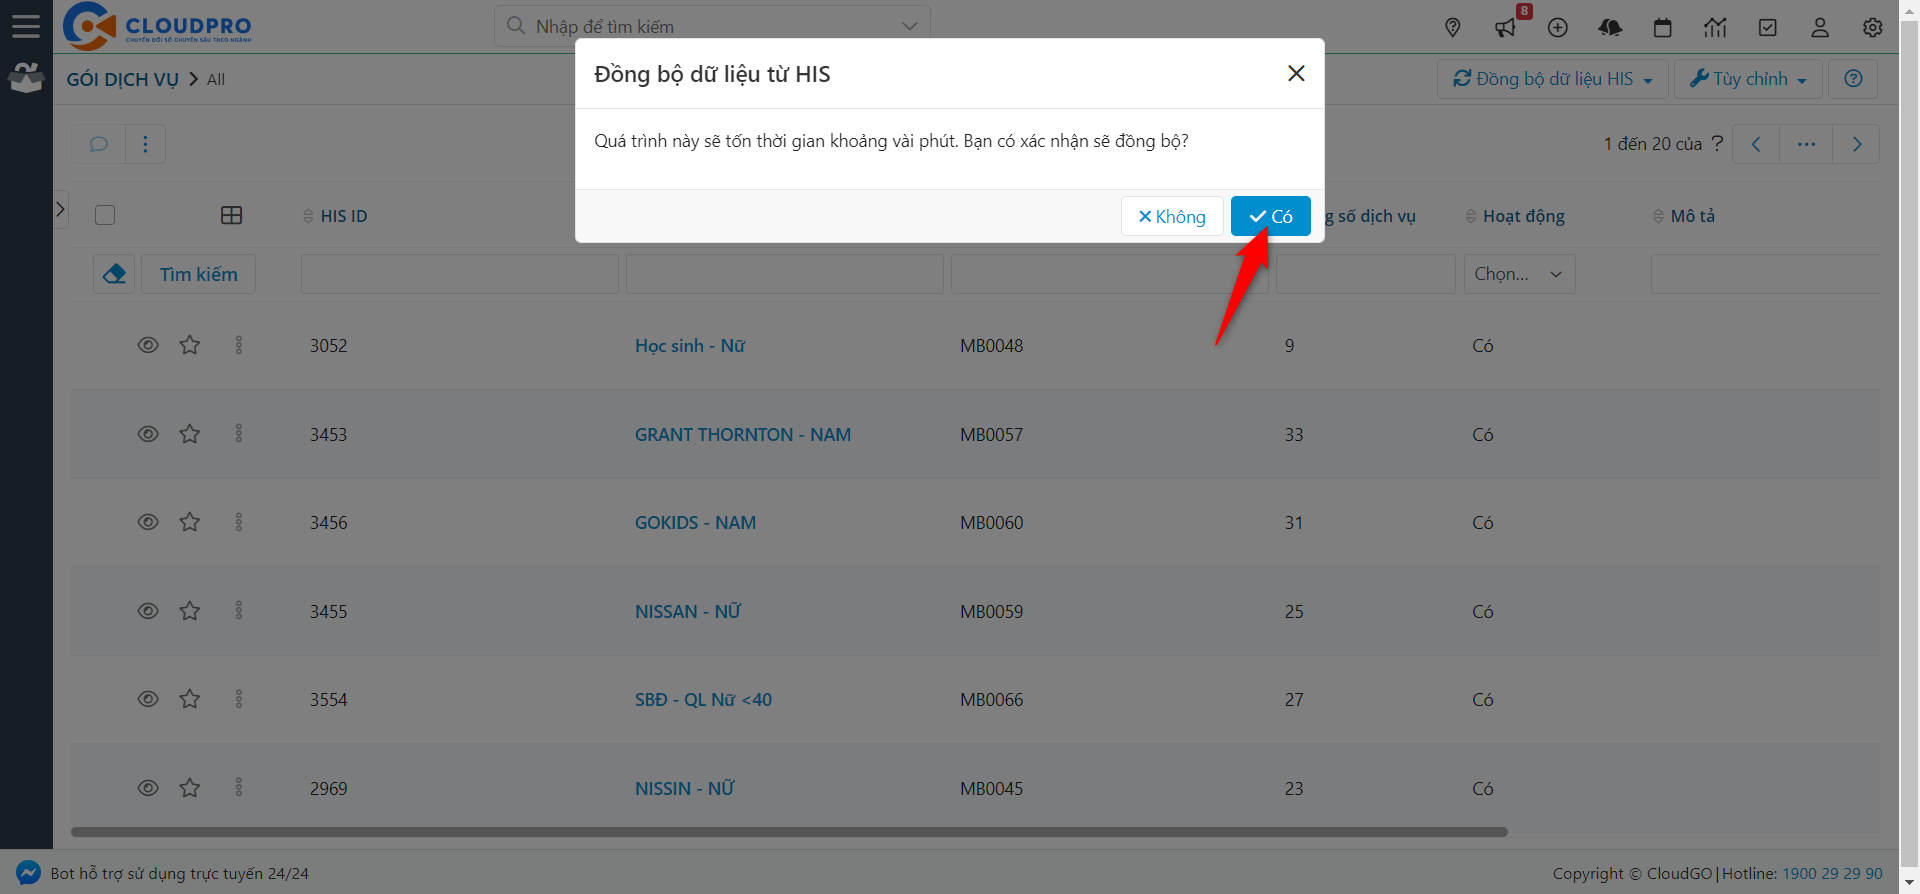Open the user profile icon
Screen dimensions: 1920x894
tap(1820, 28)
